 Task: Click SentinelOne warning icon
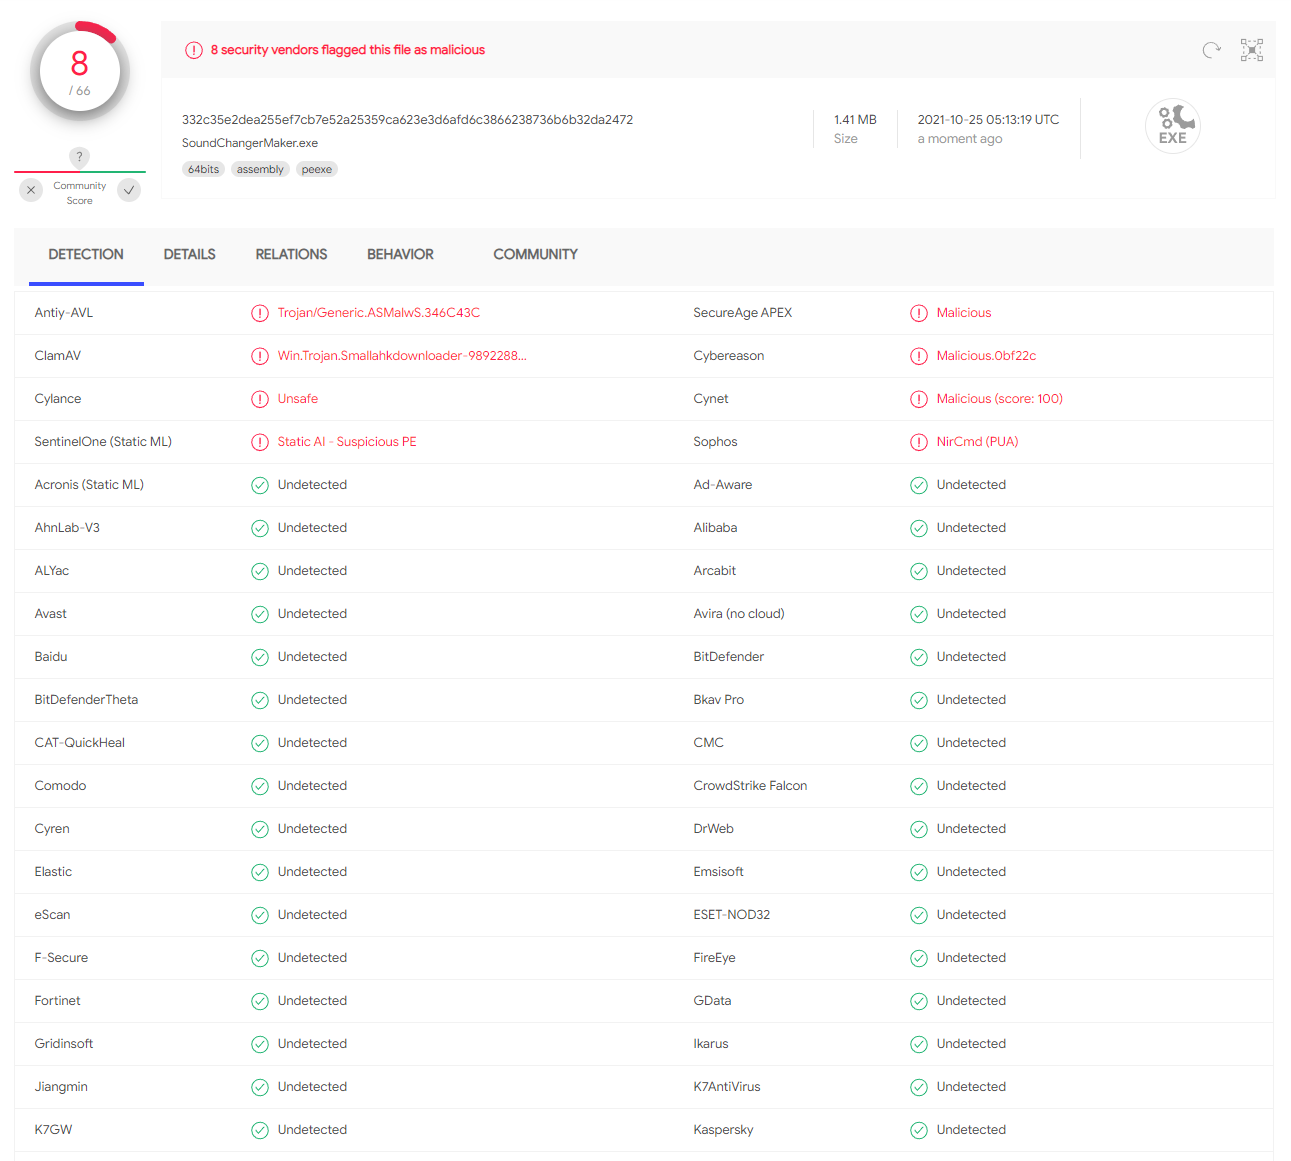260,442
